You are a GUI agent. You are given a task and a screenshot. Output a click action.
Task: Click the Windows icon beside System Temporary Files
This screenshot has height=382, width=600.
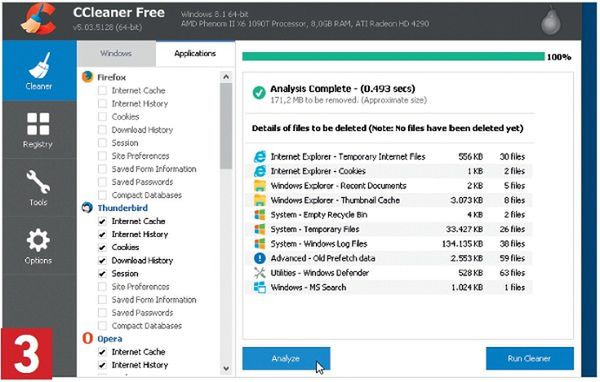pos(260,229)
